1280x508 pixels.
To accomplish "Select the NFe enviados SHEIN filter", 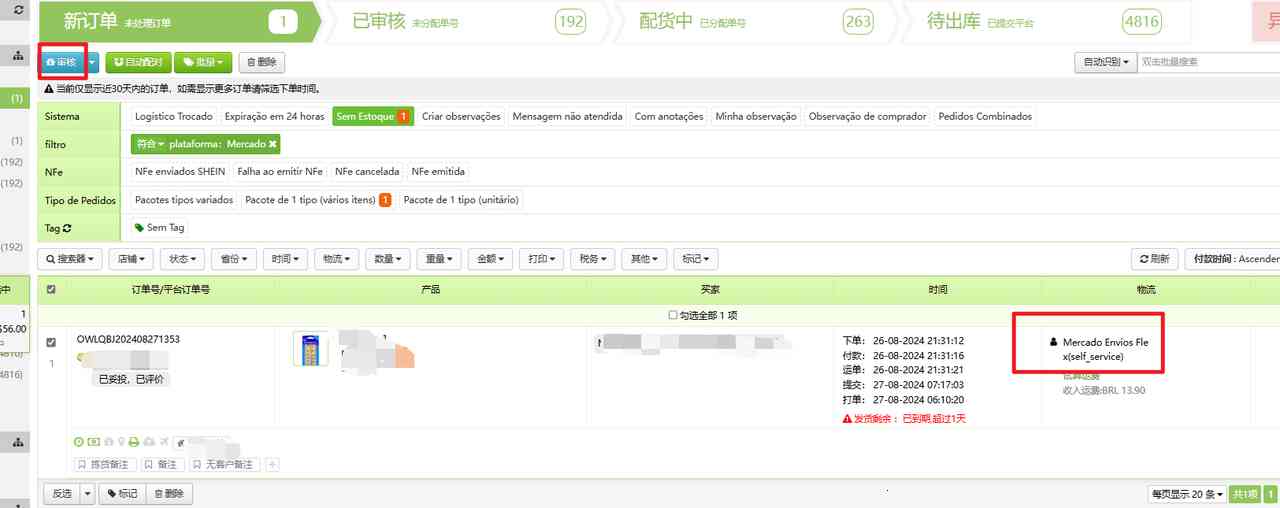I will point(180,172).
